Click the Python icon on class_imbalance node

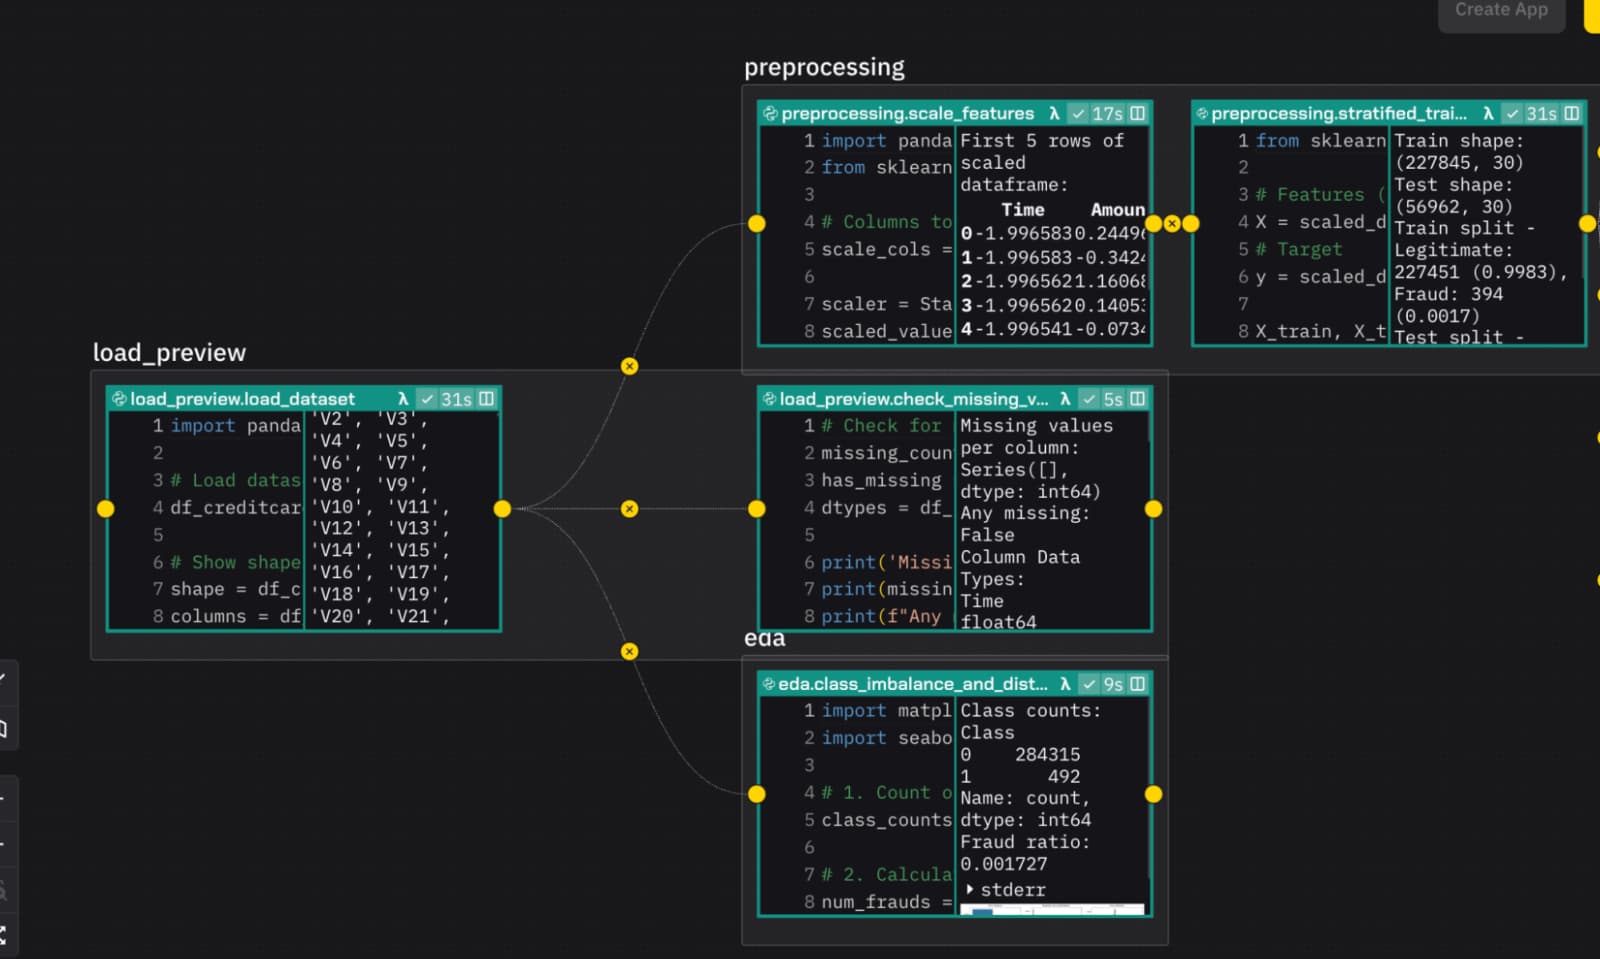pyautogui.click(x=769, y=684)
